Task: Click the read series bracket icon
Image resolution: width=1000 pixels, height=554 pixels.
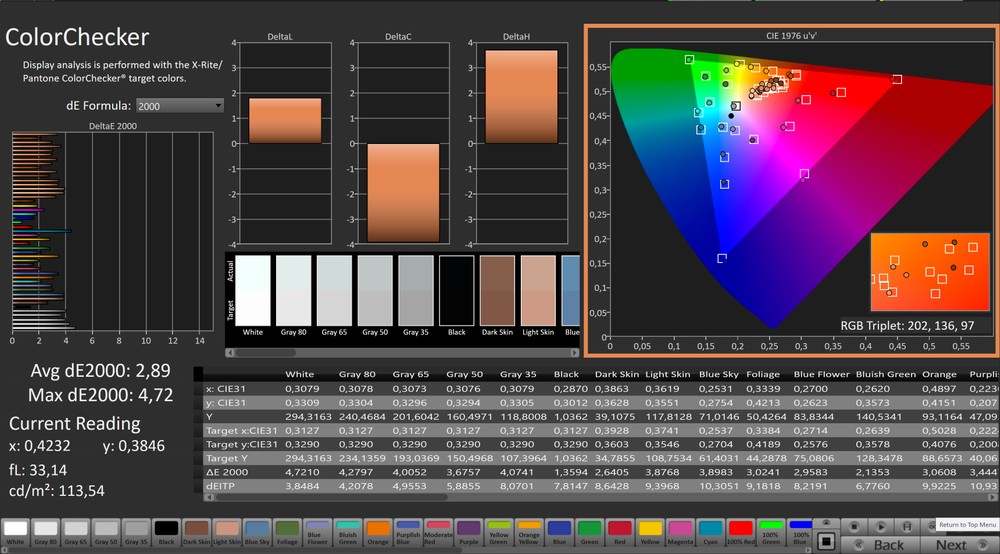Action: [907, 527]
